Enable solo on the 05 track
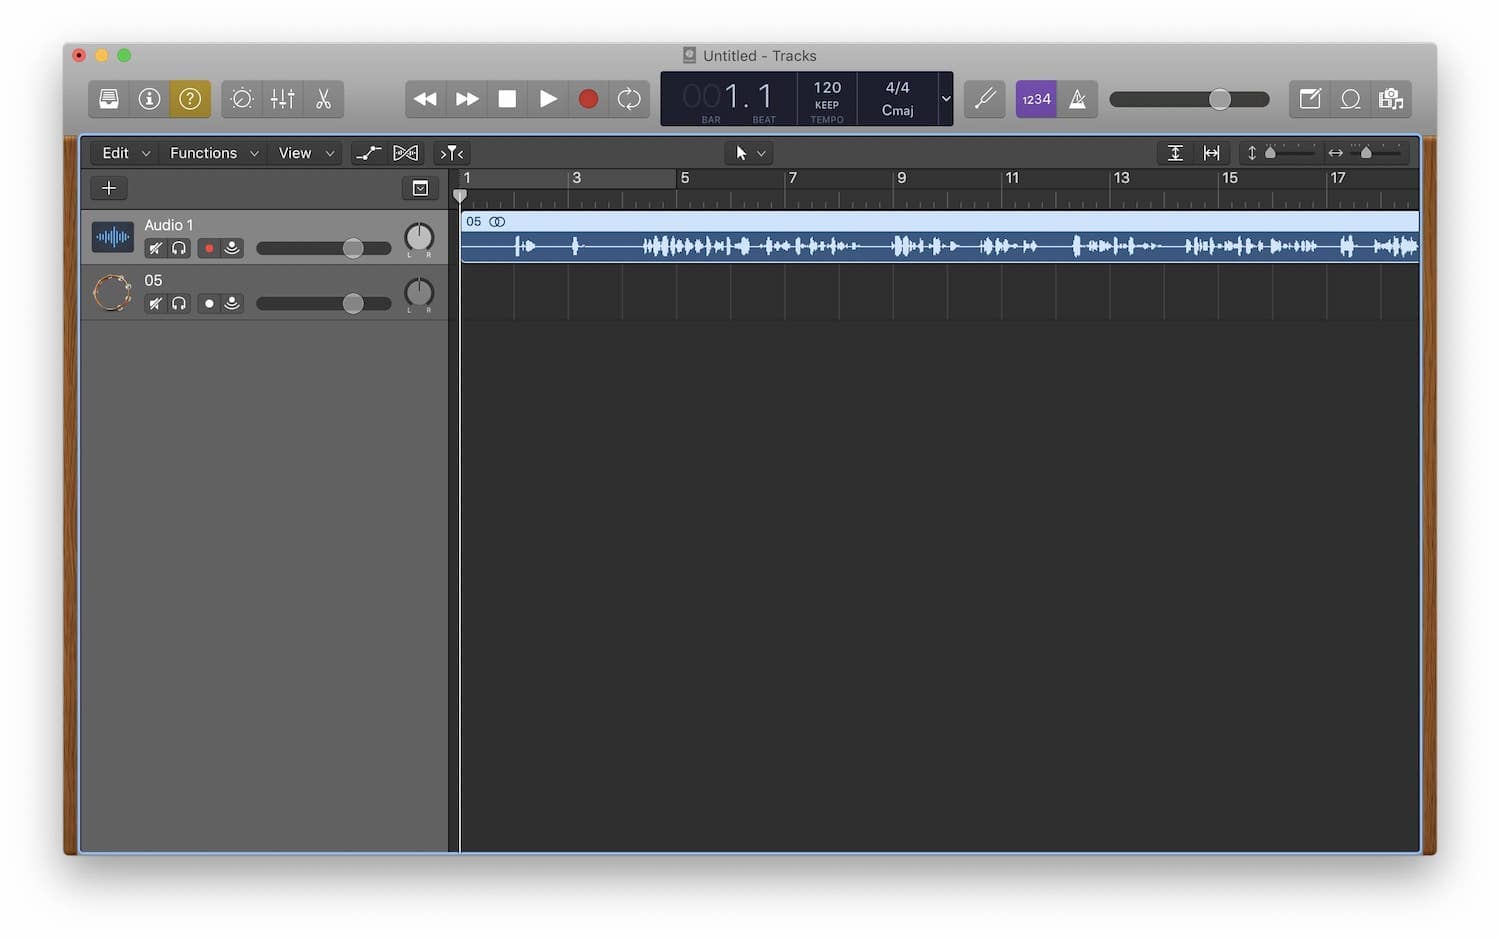 pos(179,303)
